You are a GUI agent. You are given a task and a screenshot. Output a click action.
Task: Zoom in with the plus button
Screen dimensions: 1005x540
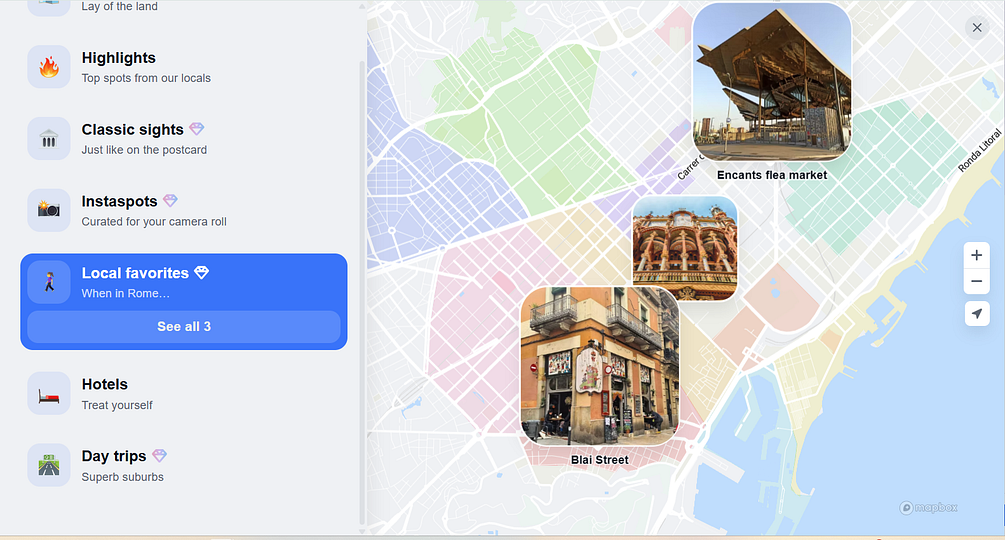click(977, 256)
